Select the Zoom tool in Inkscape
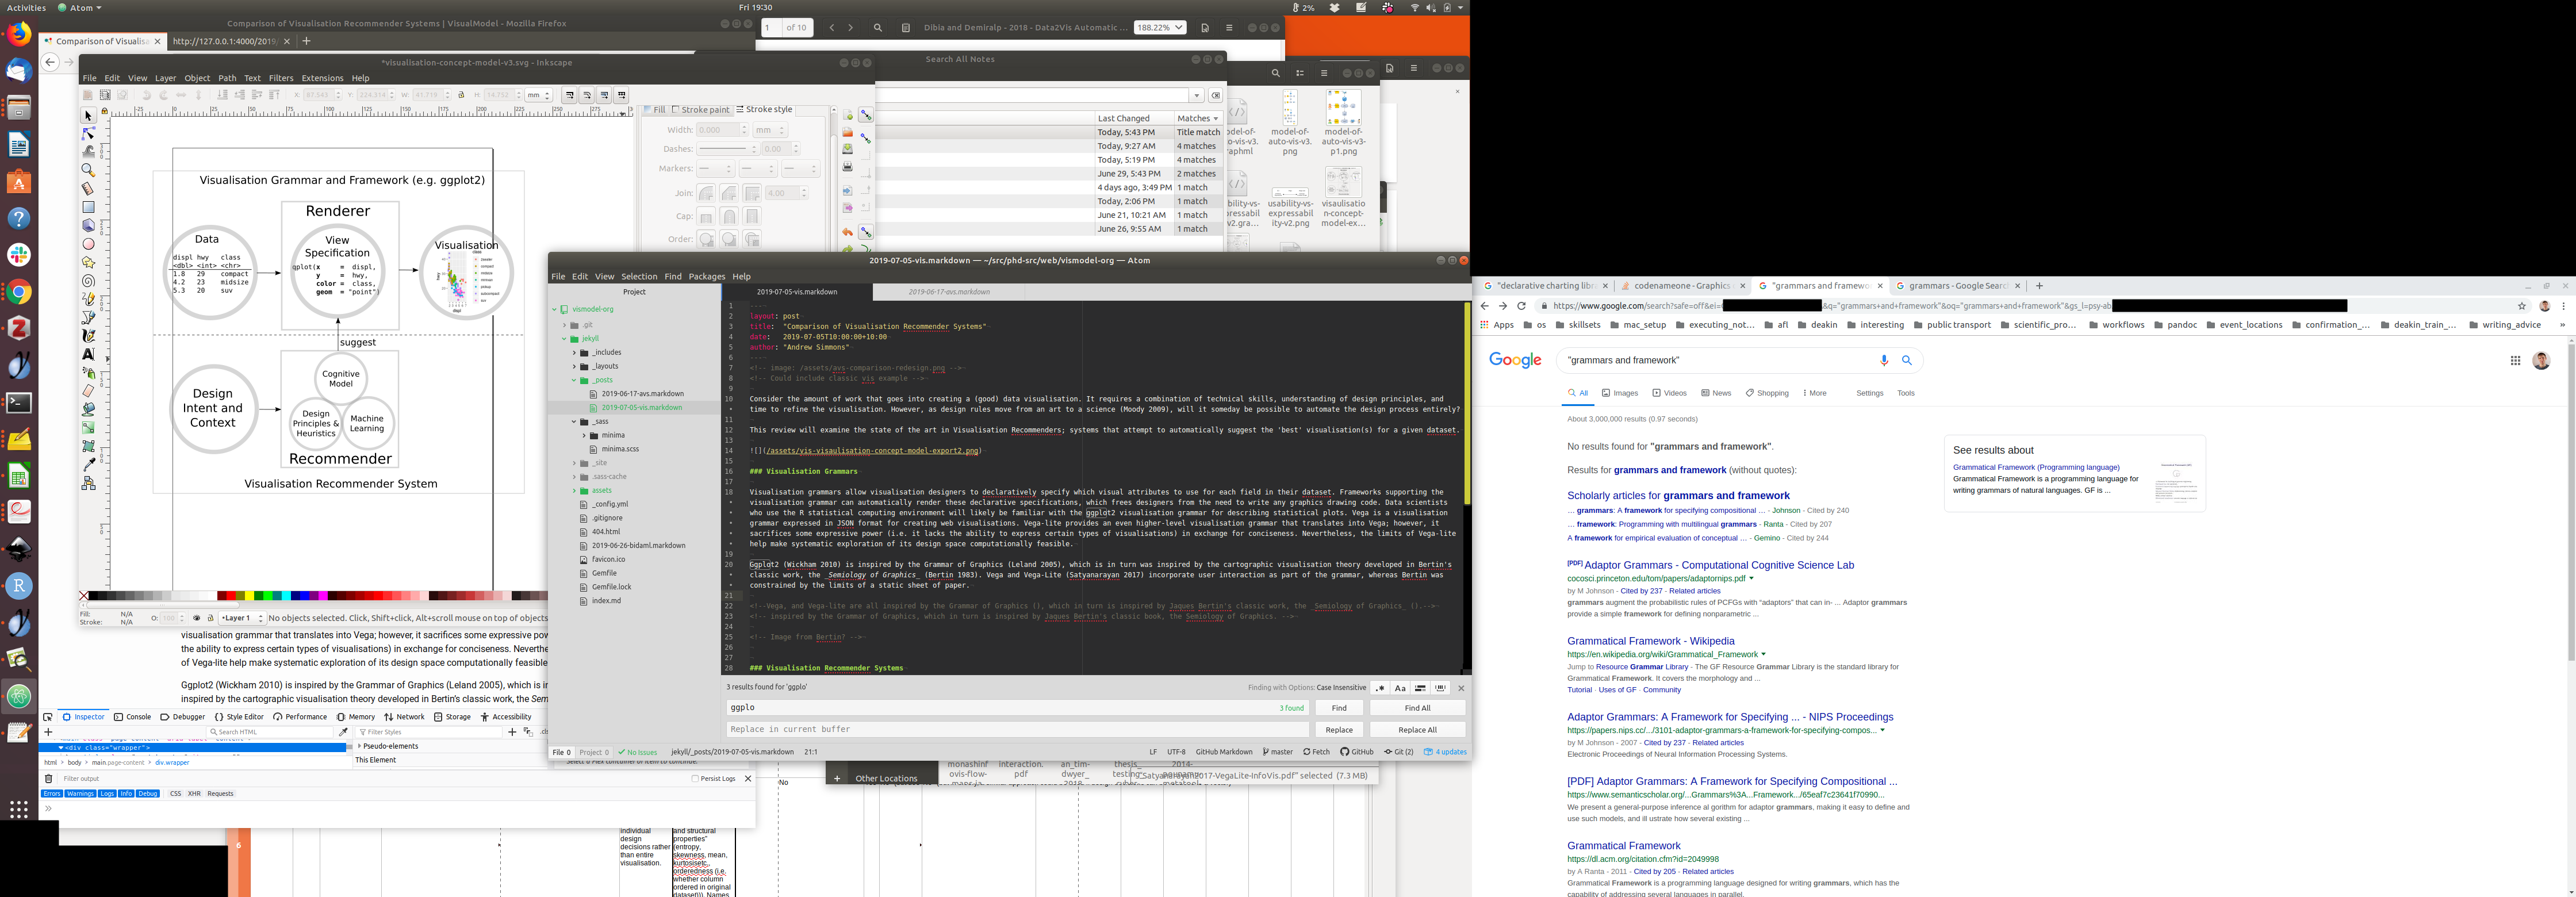This screenshot has width=2576, height=897. 88,170
